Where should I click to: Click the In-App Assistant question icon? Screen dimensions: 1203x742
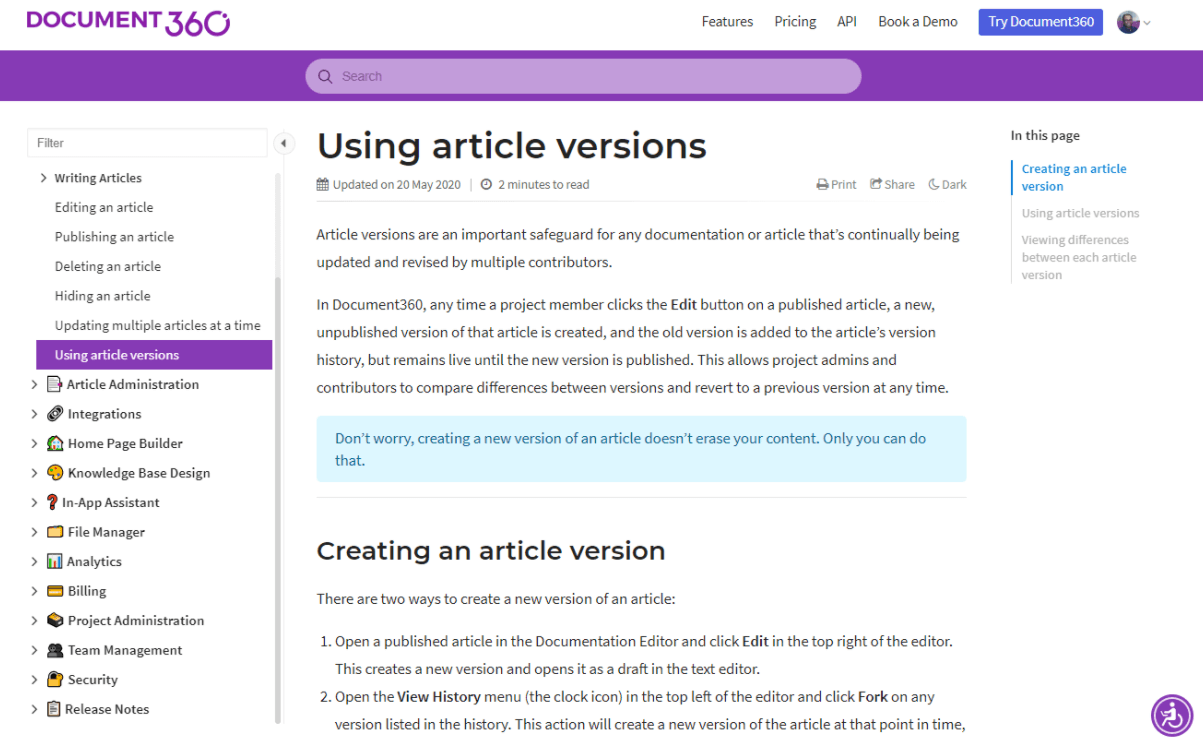53,502
